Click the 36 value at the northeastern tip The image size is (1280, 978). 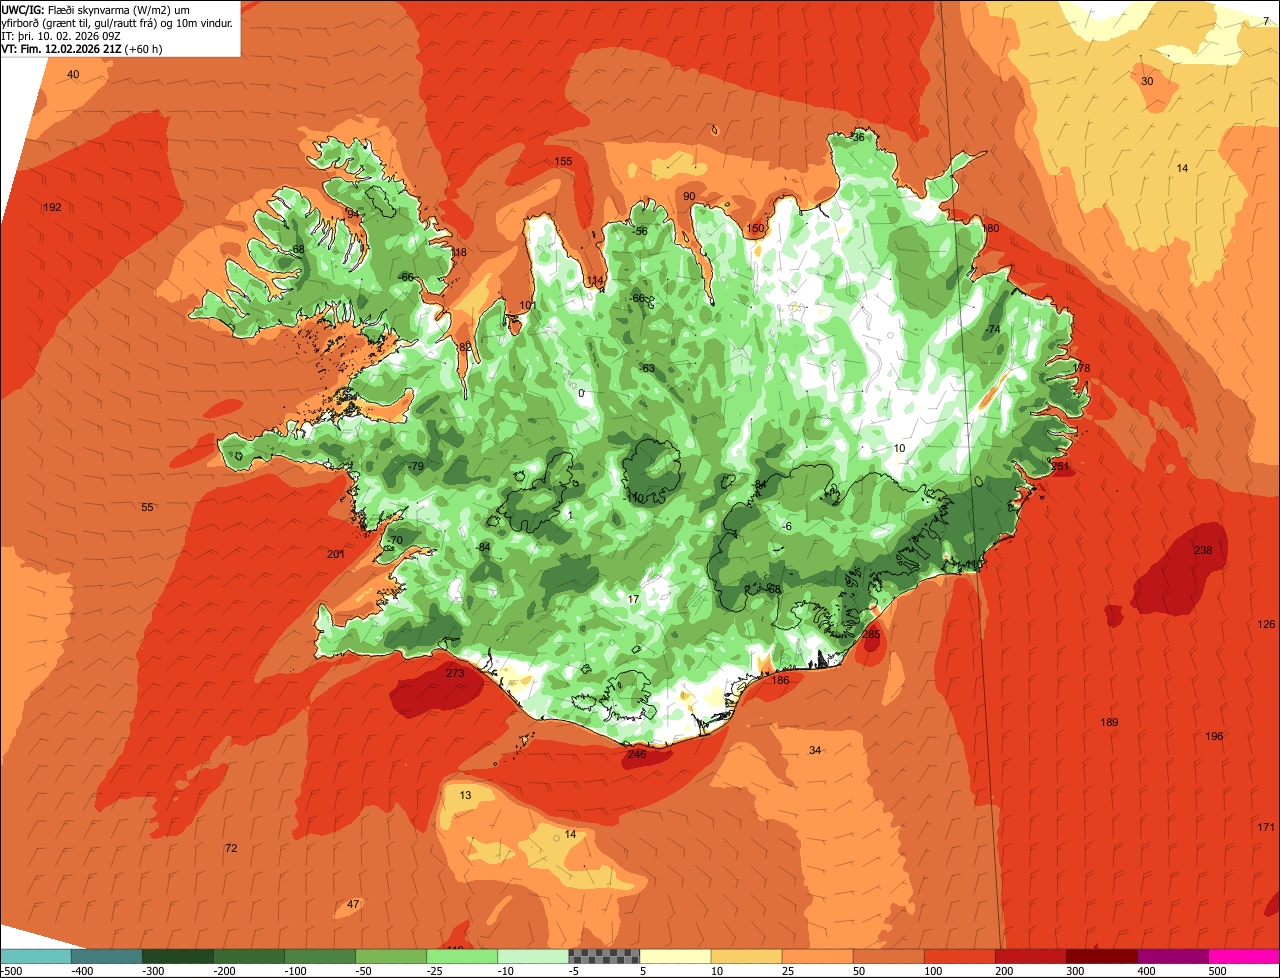(x=858, y=137)
